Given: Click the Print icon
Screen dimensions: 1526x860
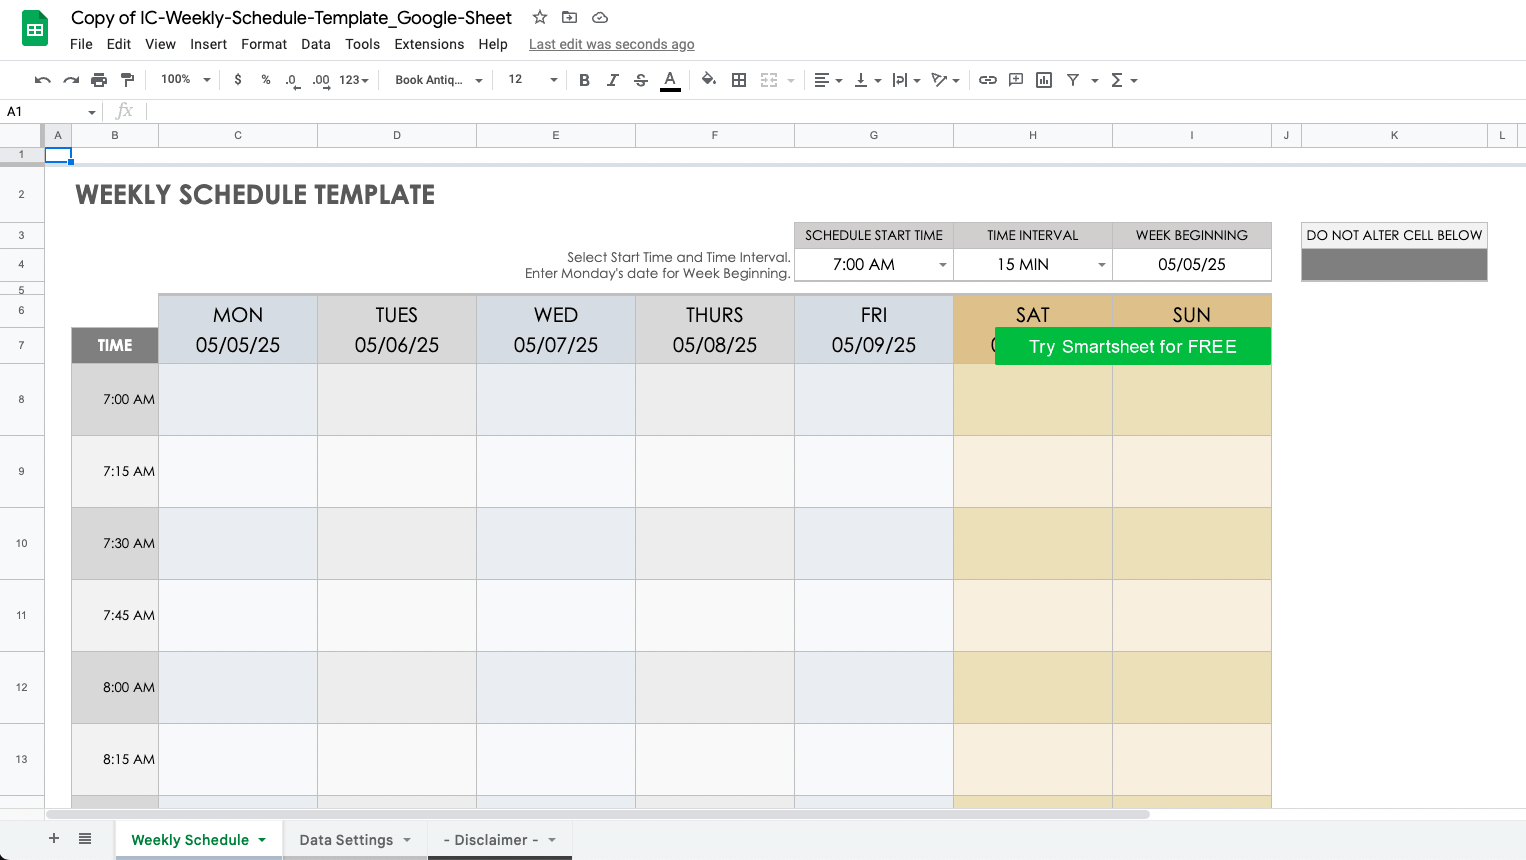Looking at the screenshot, I should click(x=99, y=80).
